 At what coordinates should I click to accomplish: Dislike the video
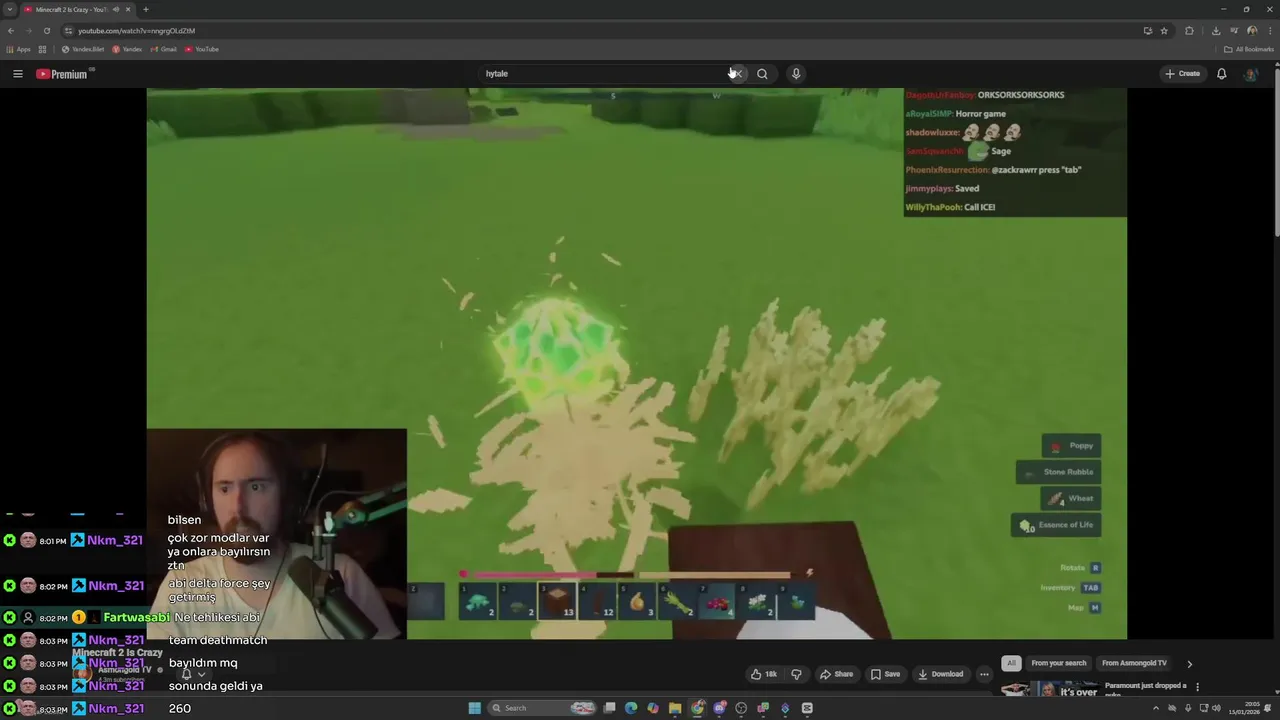[x=796, y=674]
